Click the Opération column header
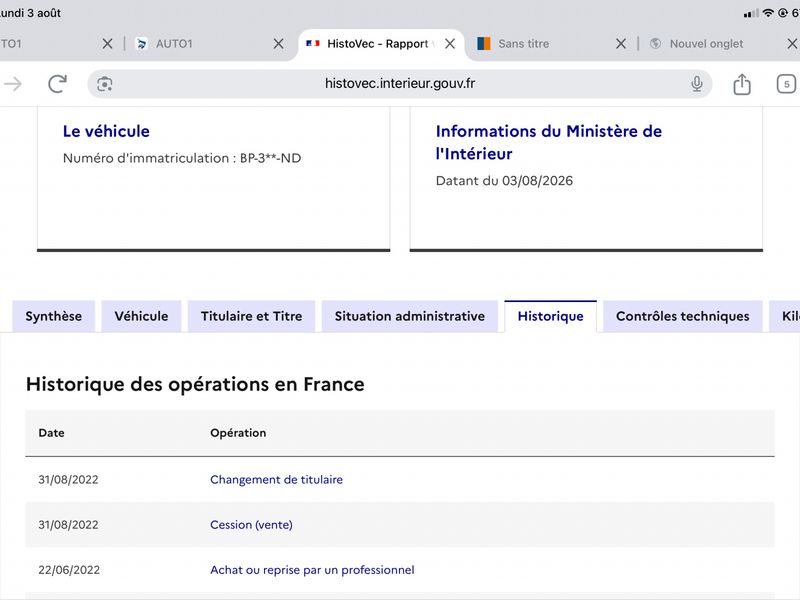Image resolution: width=800 pixels, height=600 pixels. tap(238, 433)
